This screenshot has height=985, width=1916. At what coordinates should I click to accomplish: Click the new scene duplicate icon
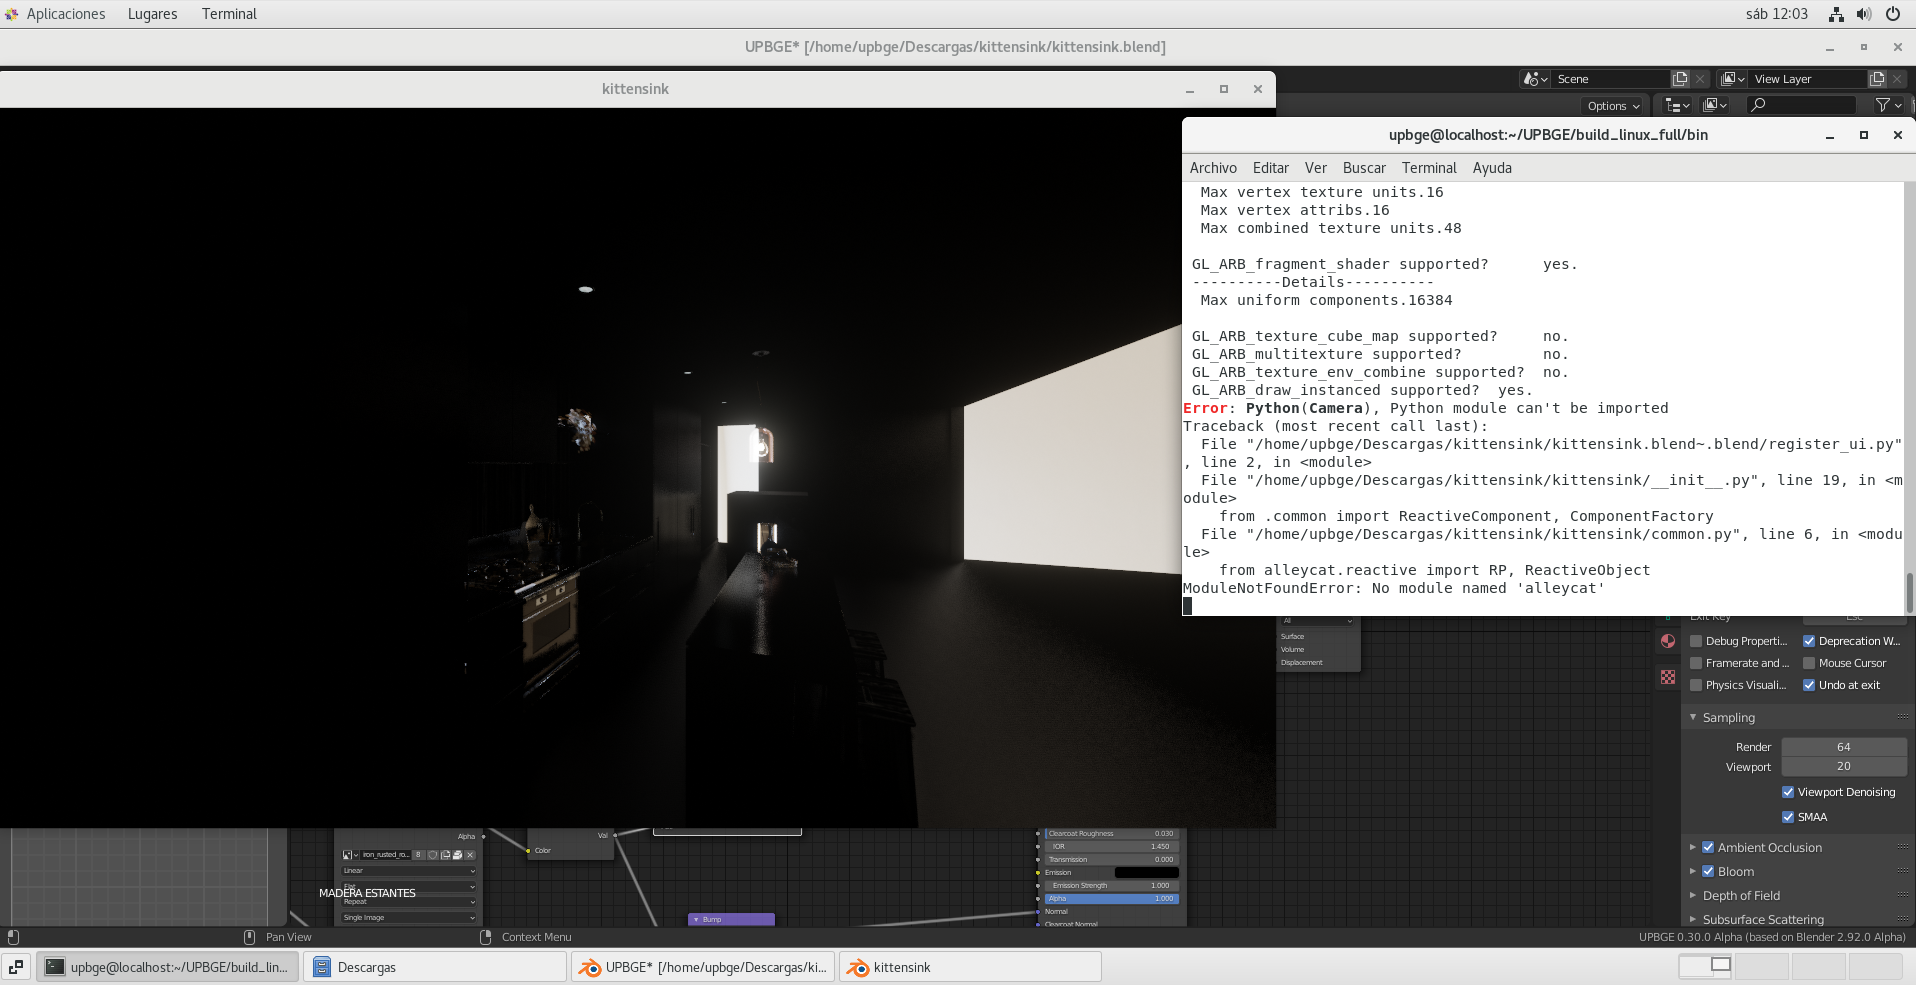click(1680, 79)
